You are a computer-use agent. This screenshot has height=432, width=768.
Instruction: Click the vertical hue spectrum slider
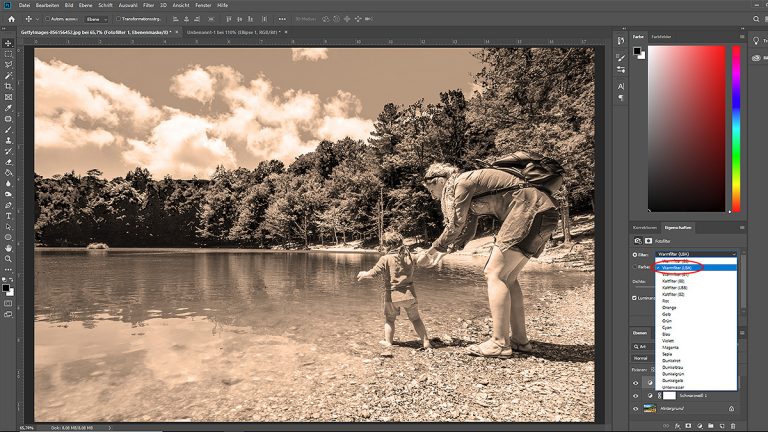tap(736, 128)
